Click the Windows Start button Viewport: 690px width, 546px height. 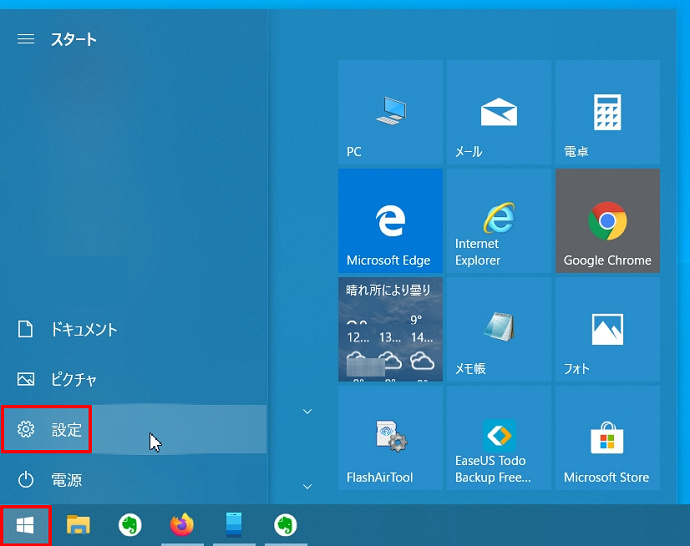point(25,525)
